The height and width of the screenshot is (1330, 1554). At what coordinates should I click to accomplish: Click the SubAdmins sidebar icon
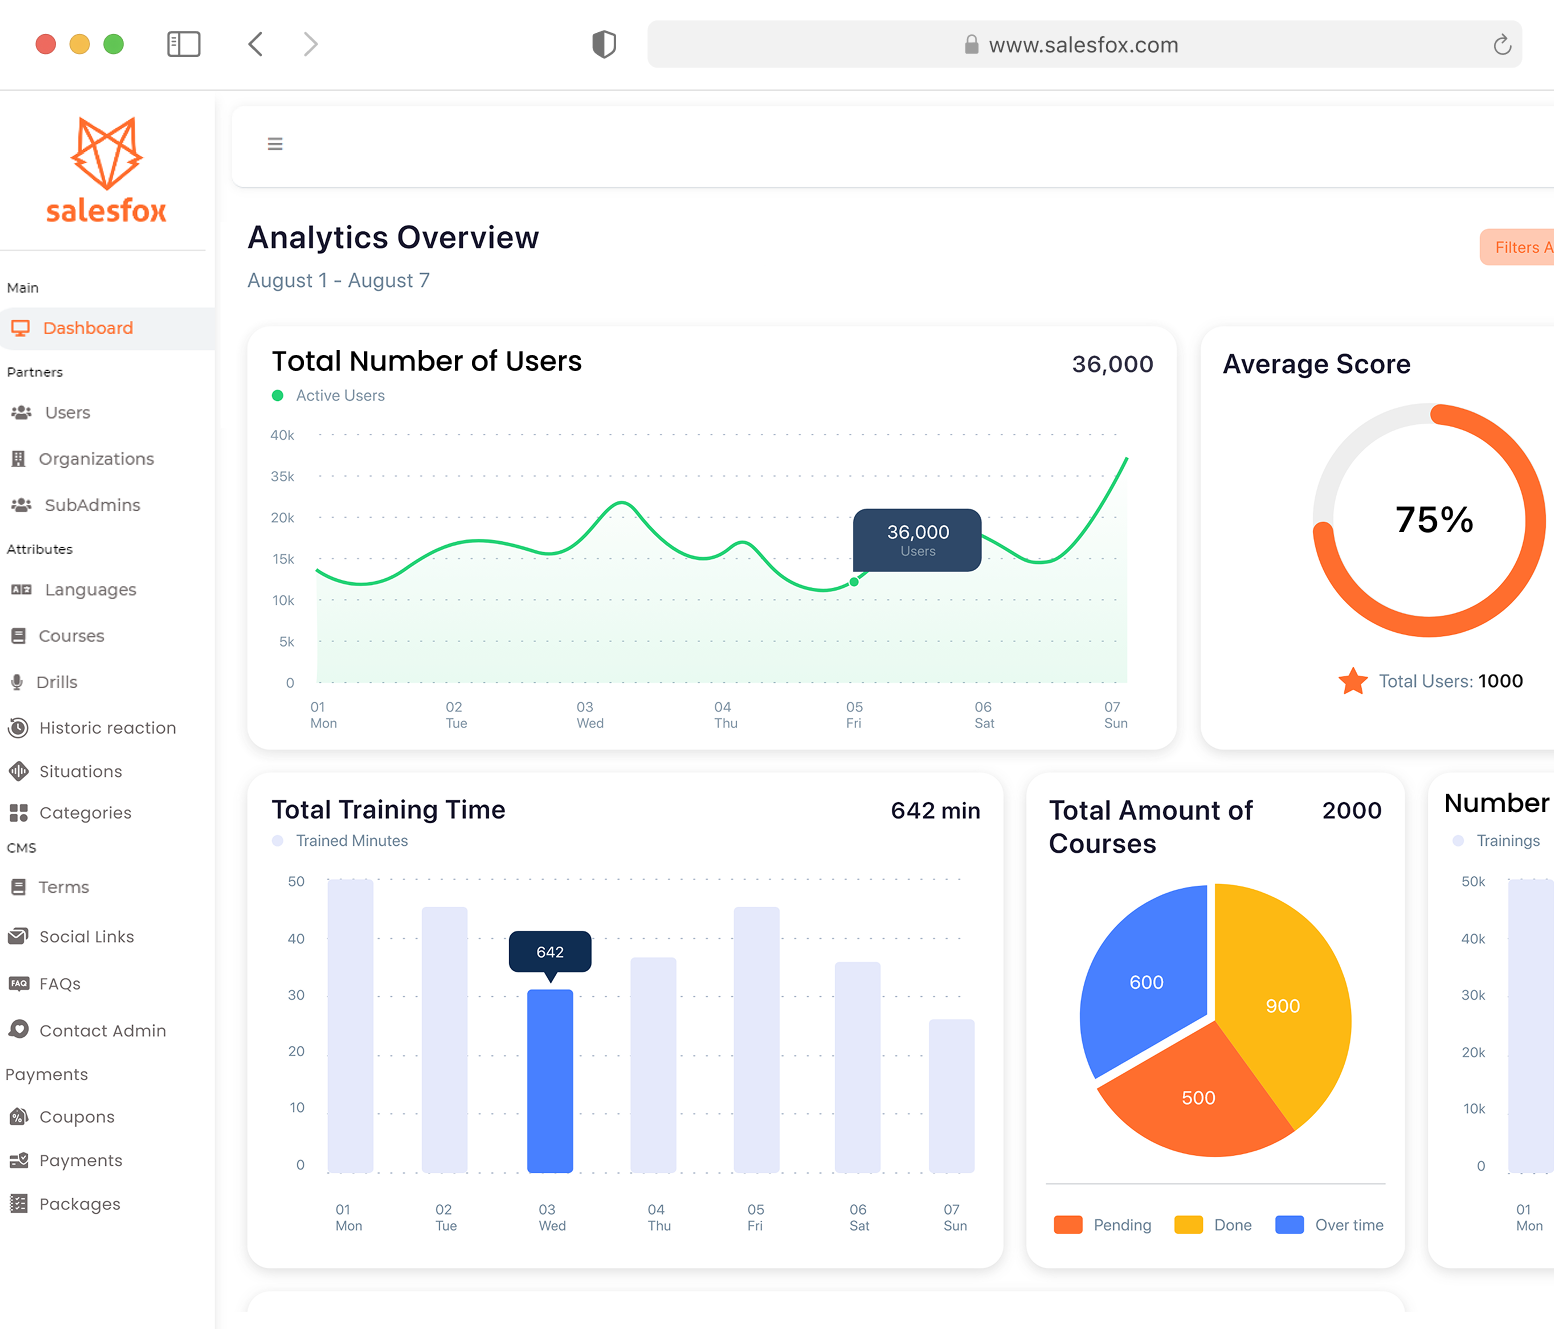[21, 505]
